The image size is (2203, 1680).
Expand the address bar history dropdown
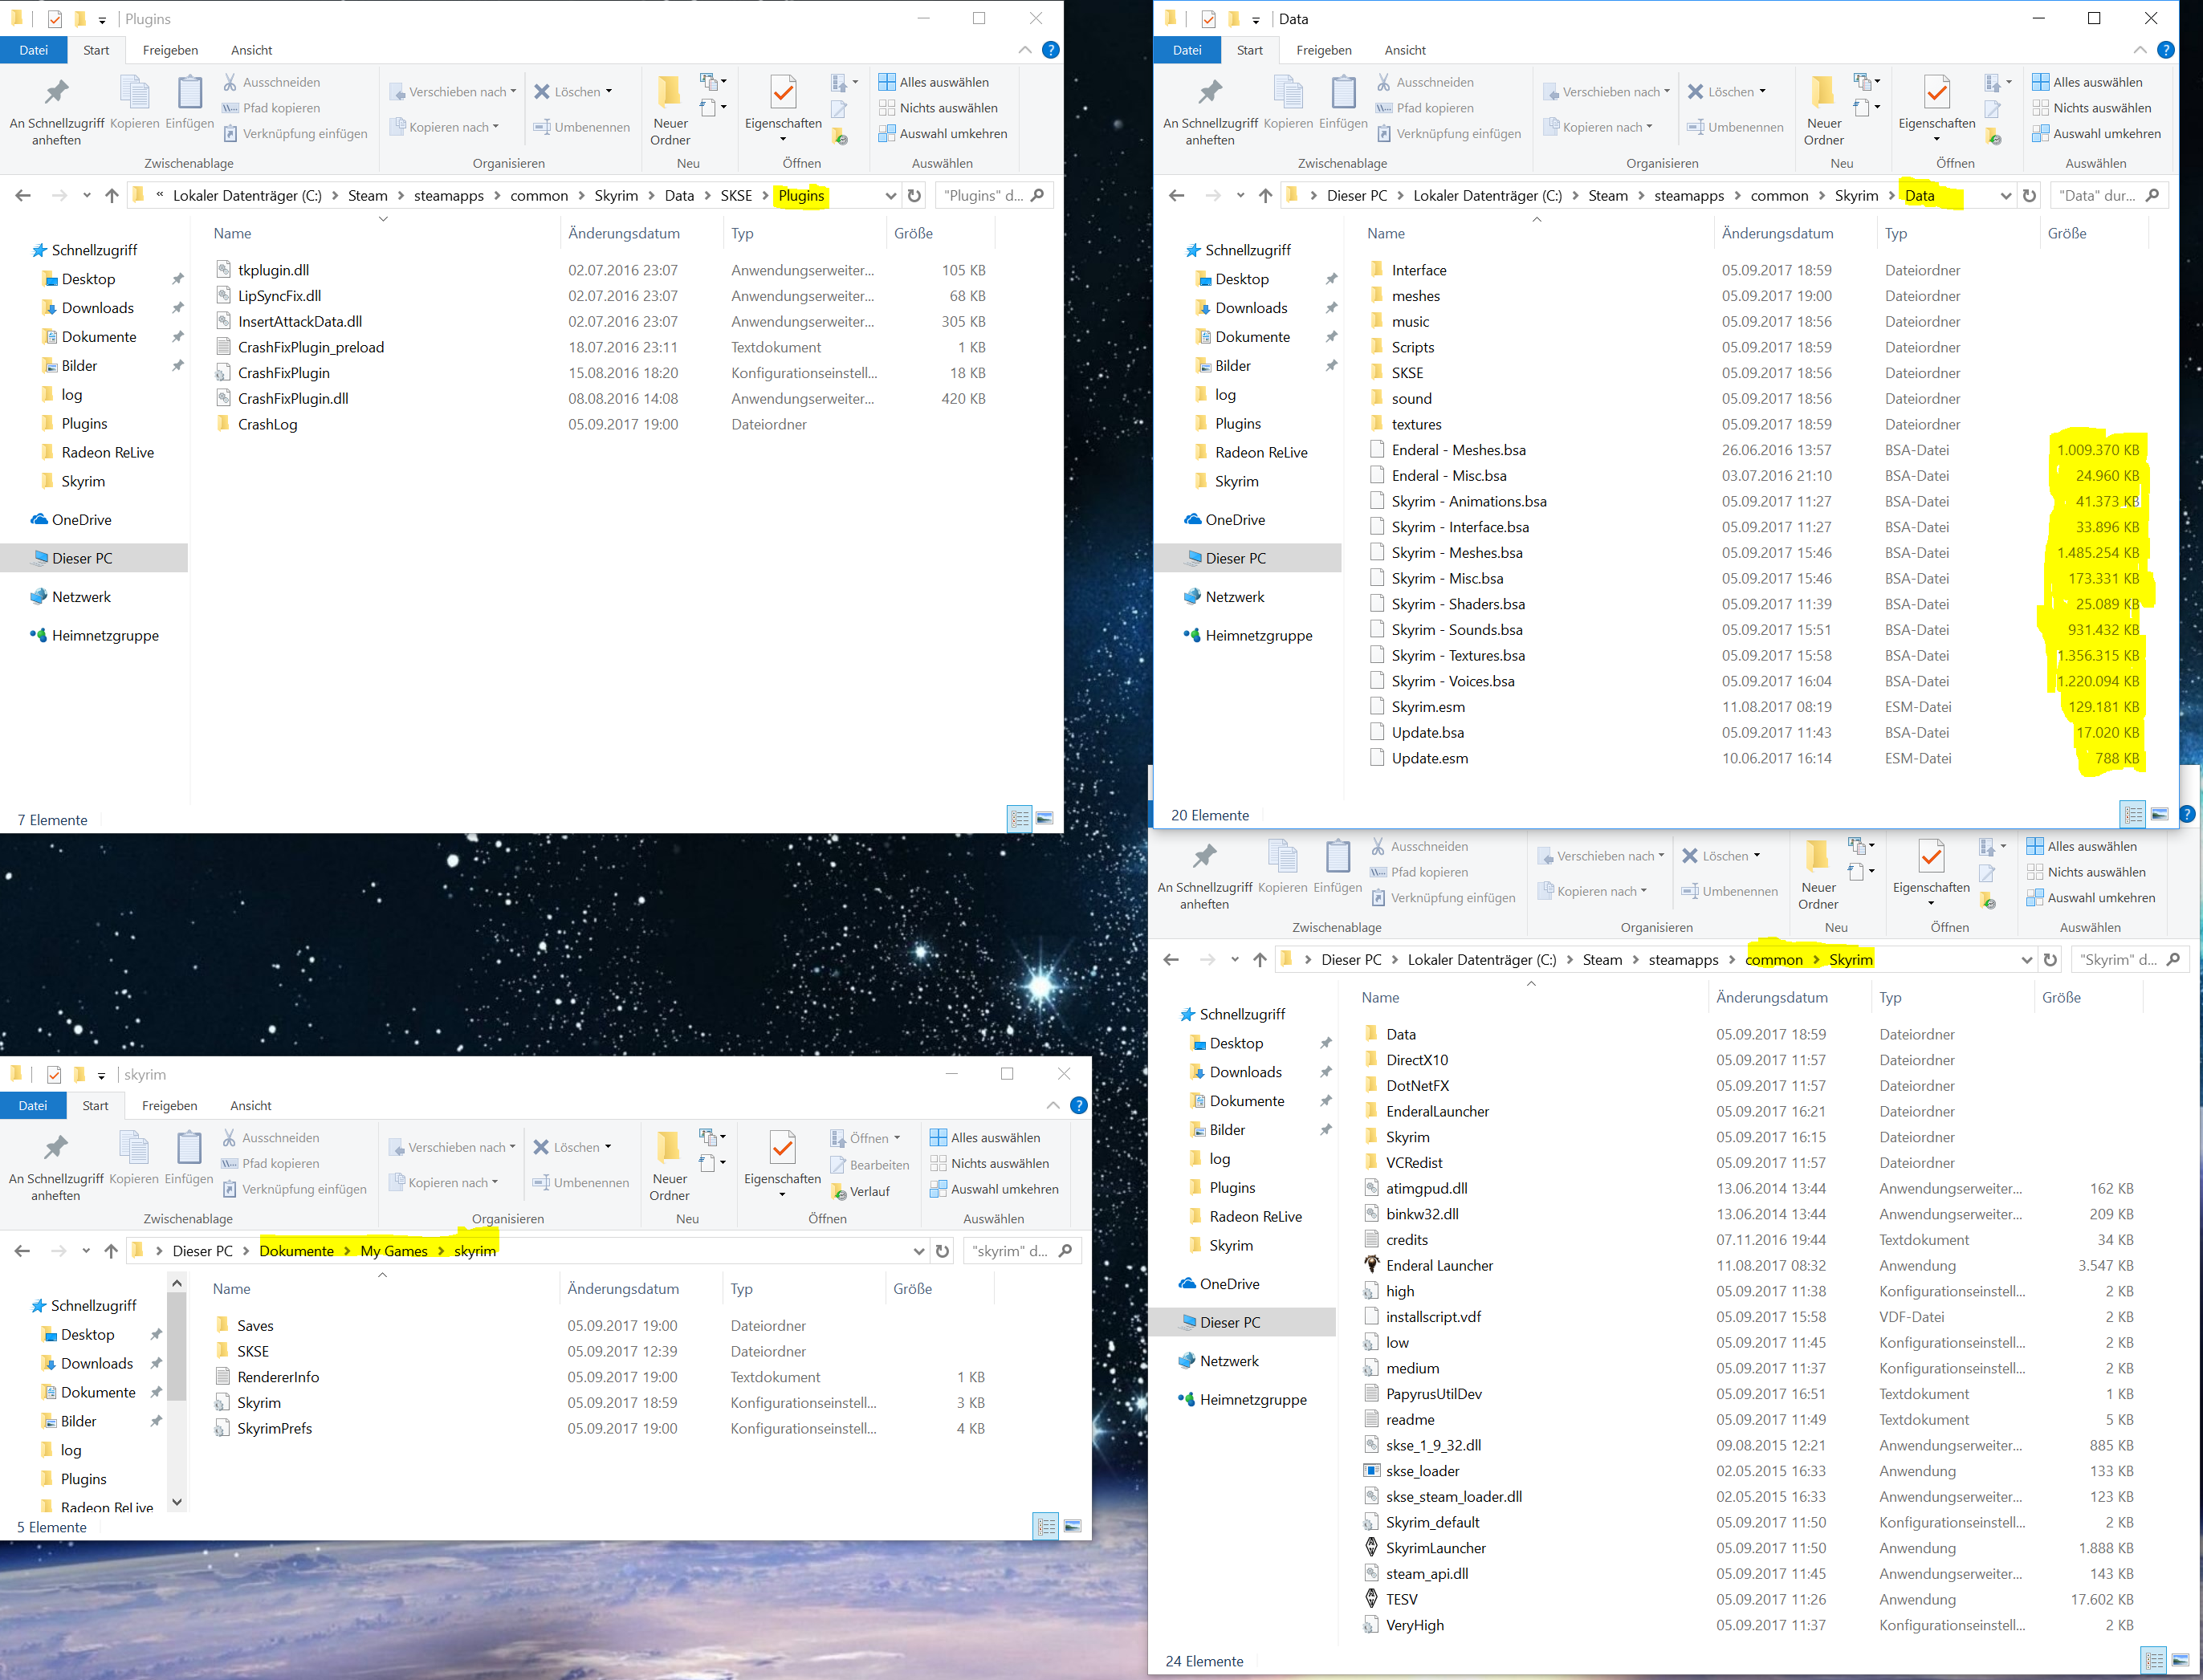[x=890, y=195]
